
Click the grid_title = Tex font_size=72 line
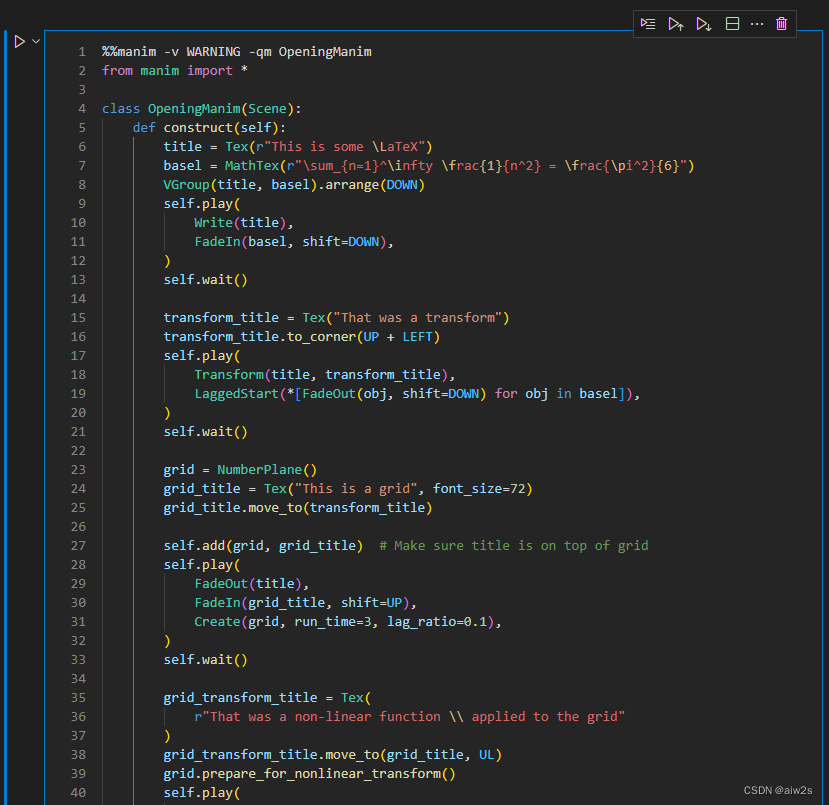pos(348,489)
